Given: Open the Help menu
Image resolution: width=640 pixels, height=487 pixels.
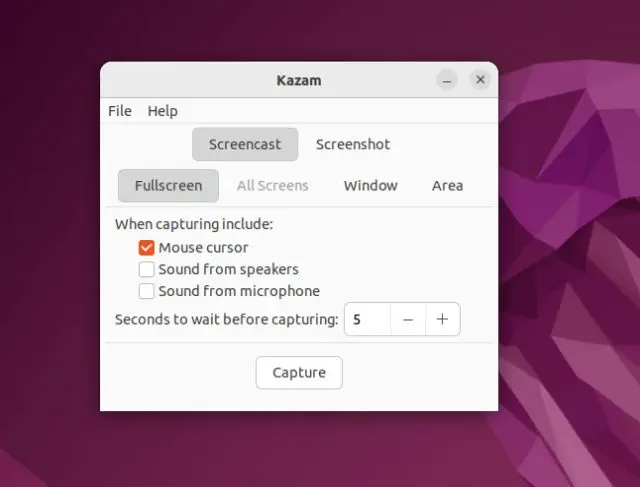Looking at the screenshot, I should [x=162, y=111].
